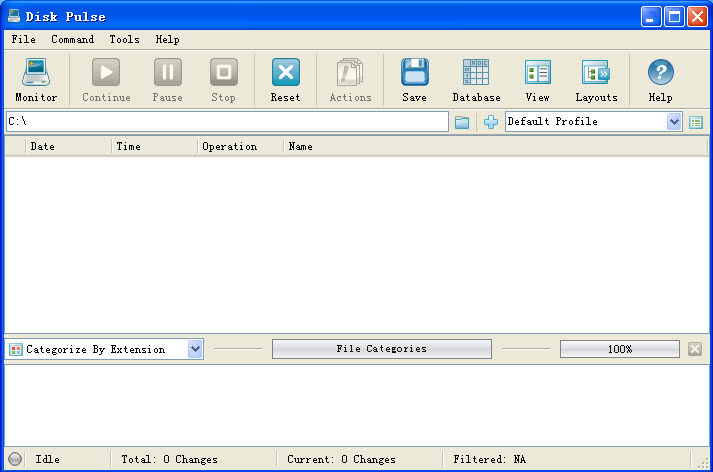Click the File Categories button
Image resolution: width=713 pixels, height=472 pixels.
(x=381, y=349)
